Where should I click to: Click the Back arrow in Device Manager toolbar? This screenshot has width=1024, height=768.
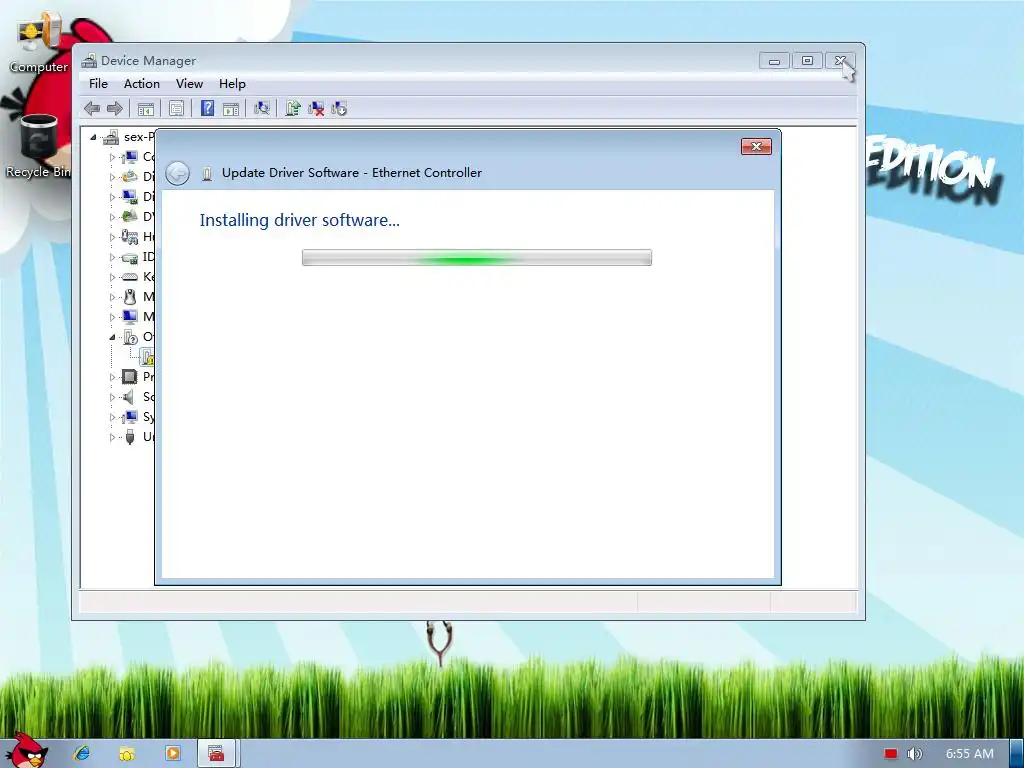click(92, 108)
